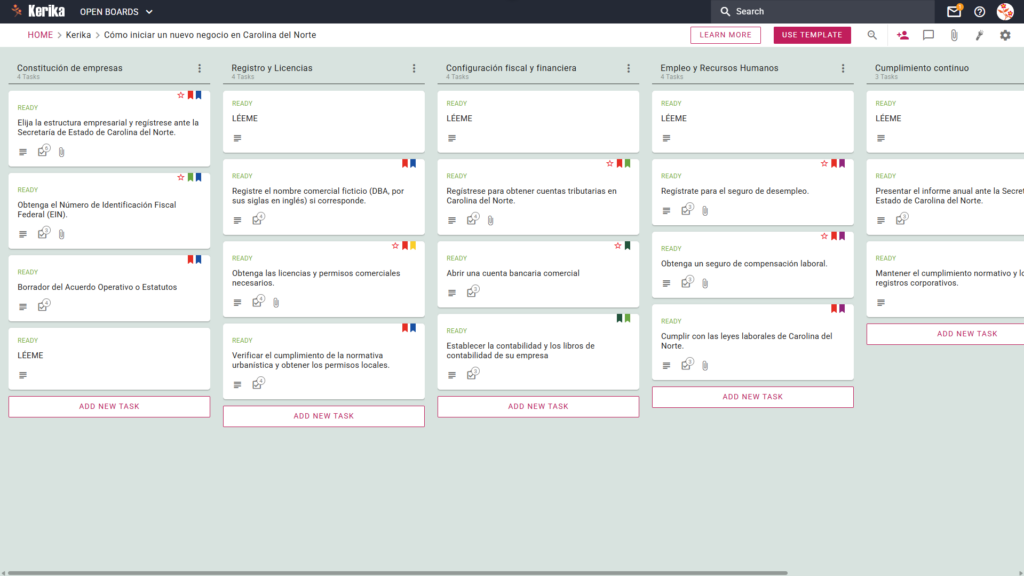Click the highlight tasks pin icon

click(980, 35)
